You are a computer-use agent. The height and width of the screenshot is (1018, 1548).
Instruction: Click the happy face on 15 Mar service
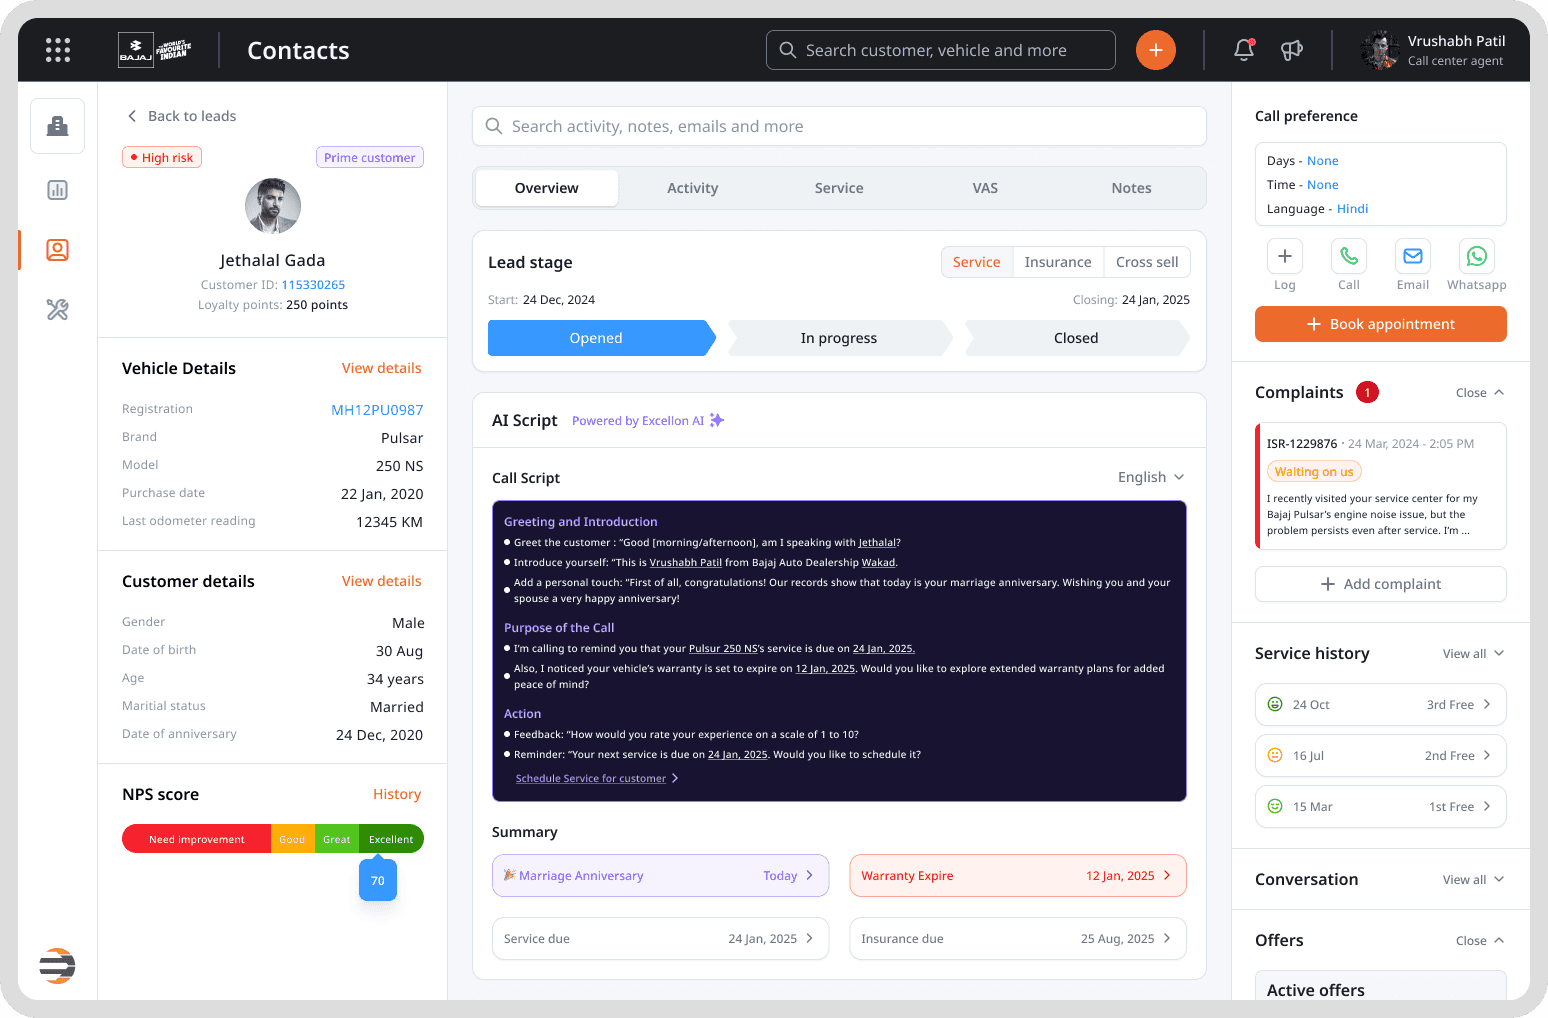click(1275, 806)
